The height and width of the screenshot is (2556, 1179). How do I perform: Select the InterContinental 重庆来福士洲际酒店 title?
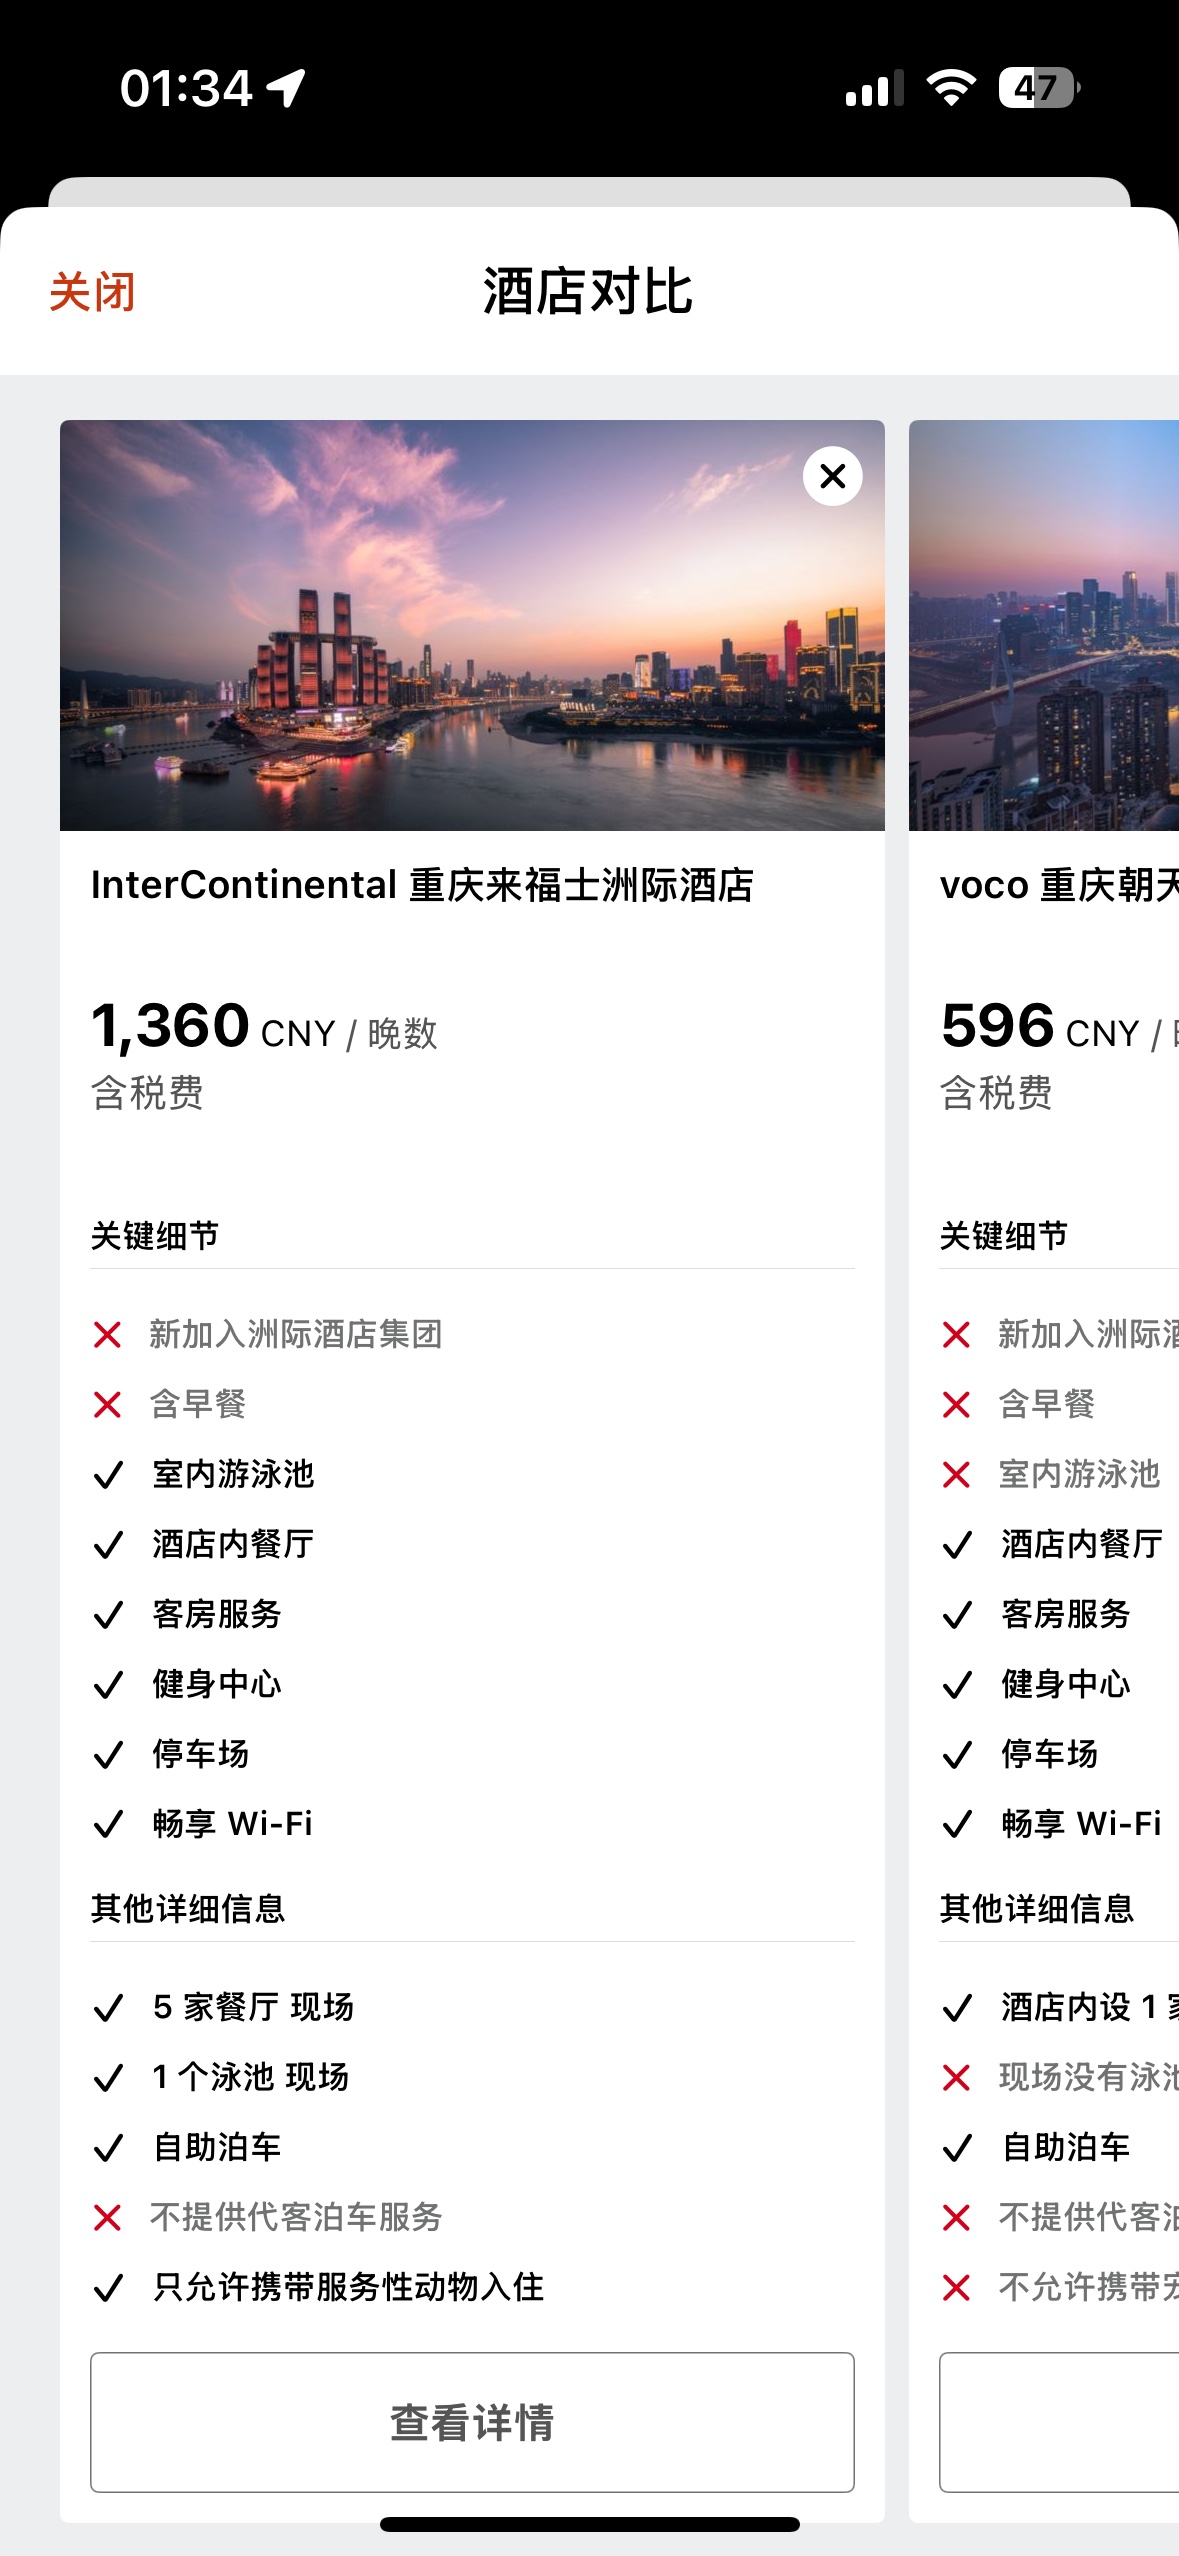click(422, 885)
